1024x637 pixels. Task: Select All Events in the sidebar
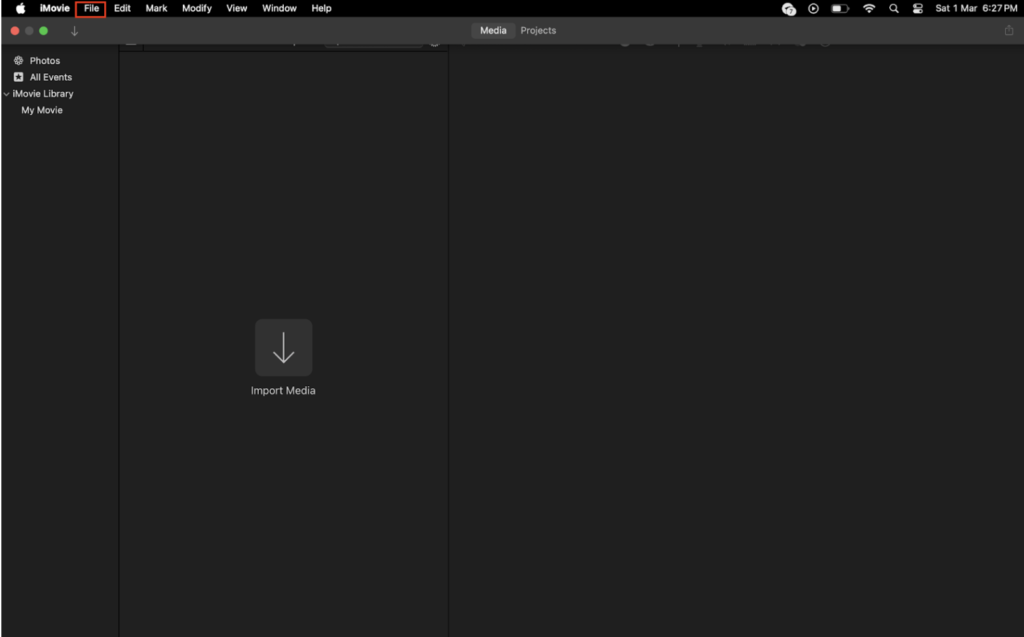coord(50,77)
